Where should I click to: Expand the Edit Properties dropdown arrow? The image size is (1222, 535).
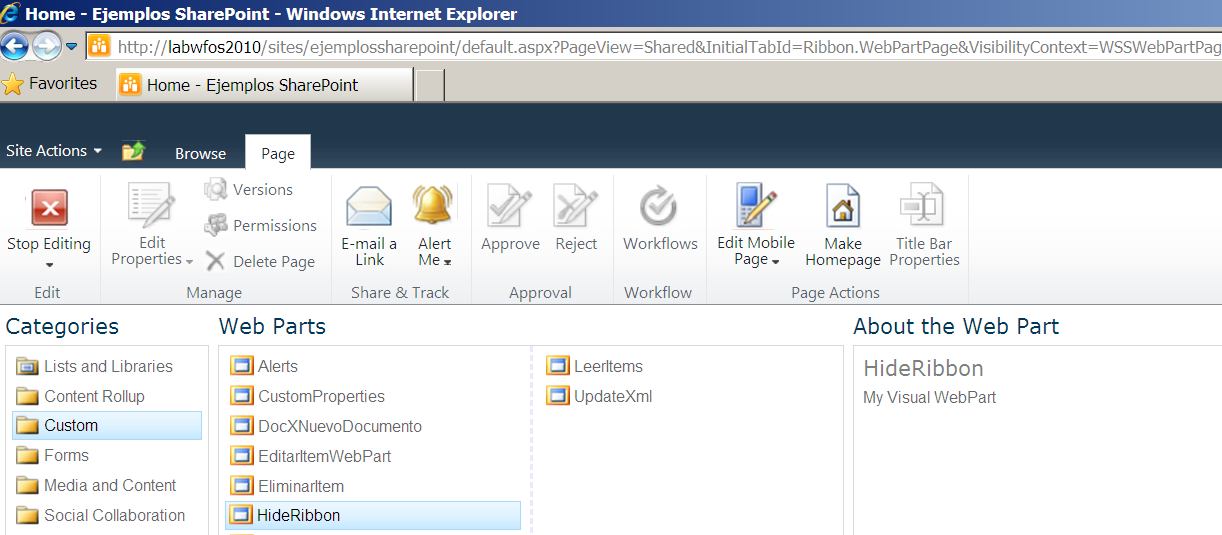tap(189, 261)
